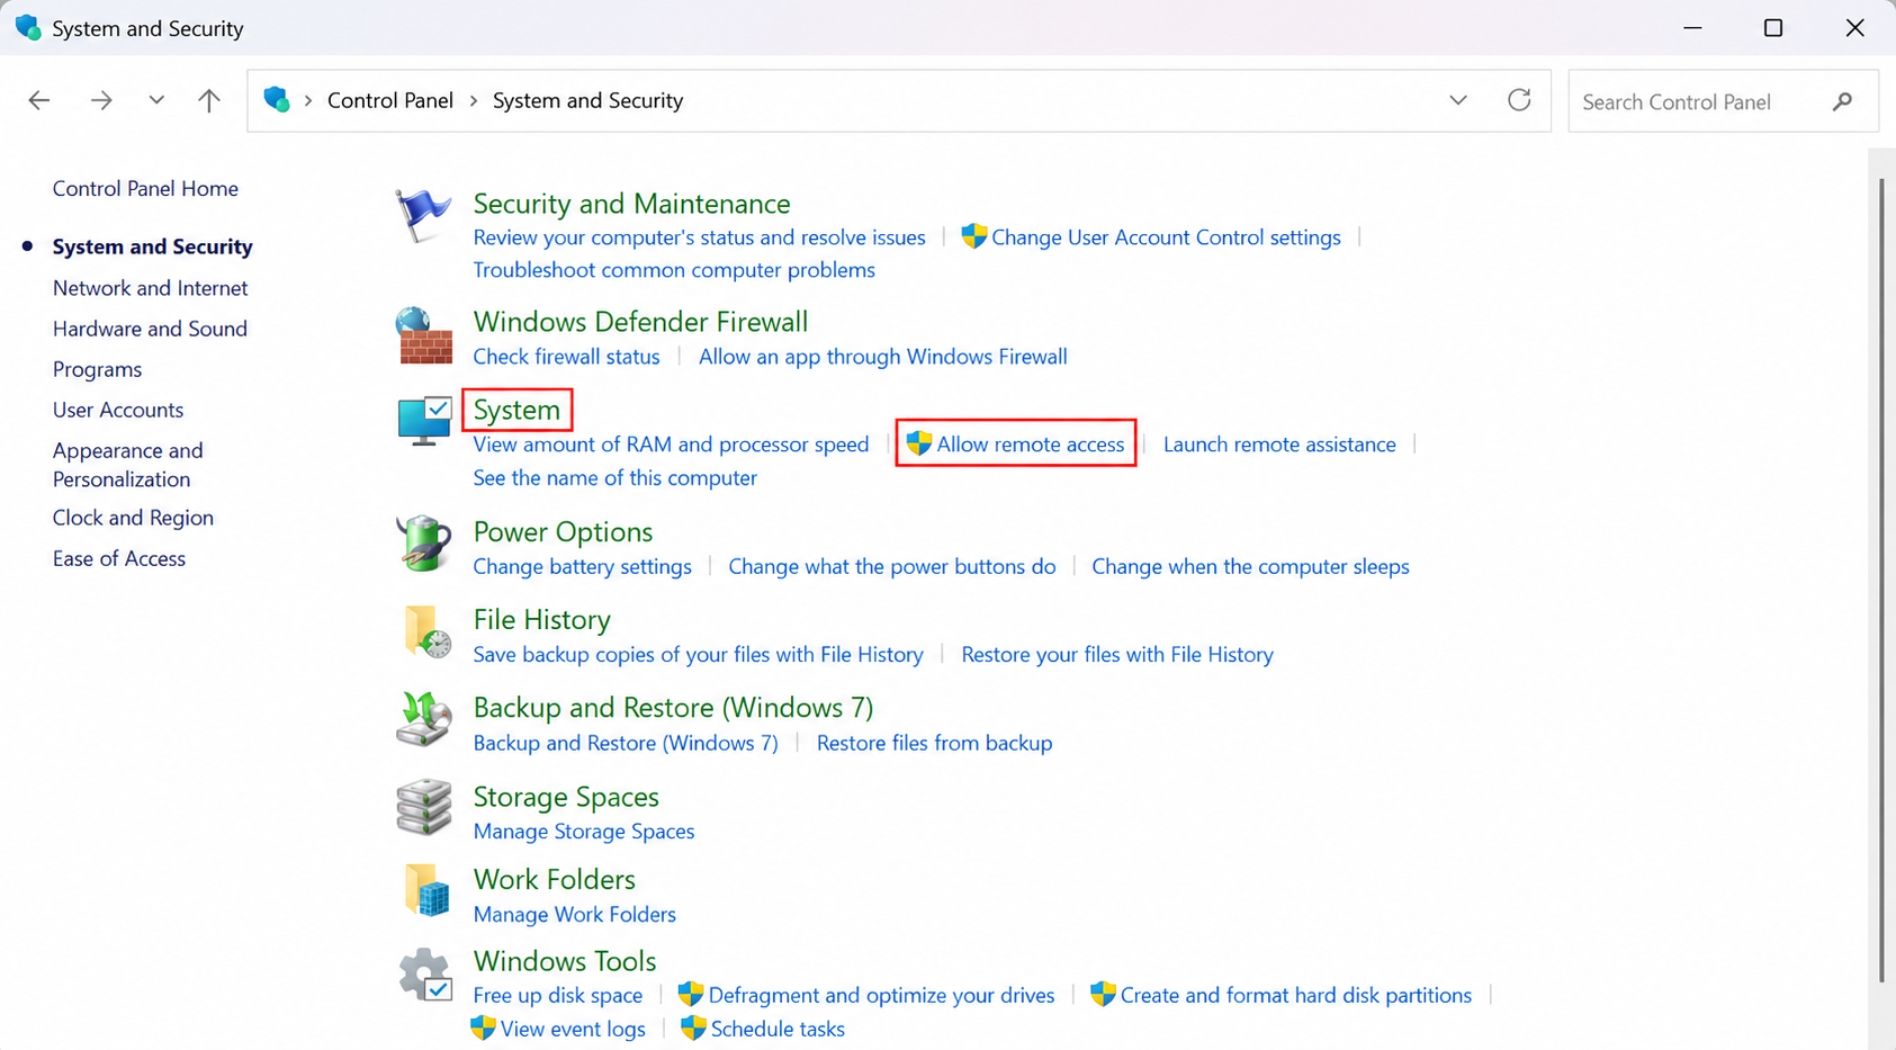Open Power Options heading
The height and width of the screenshot is (1050, 1896).
pyautogui.click(x=563, y=531)
